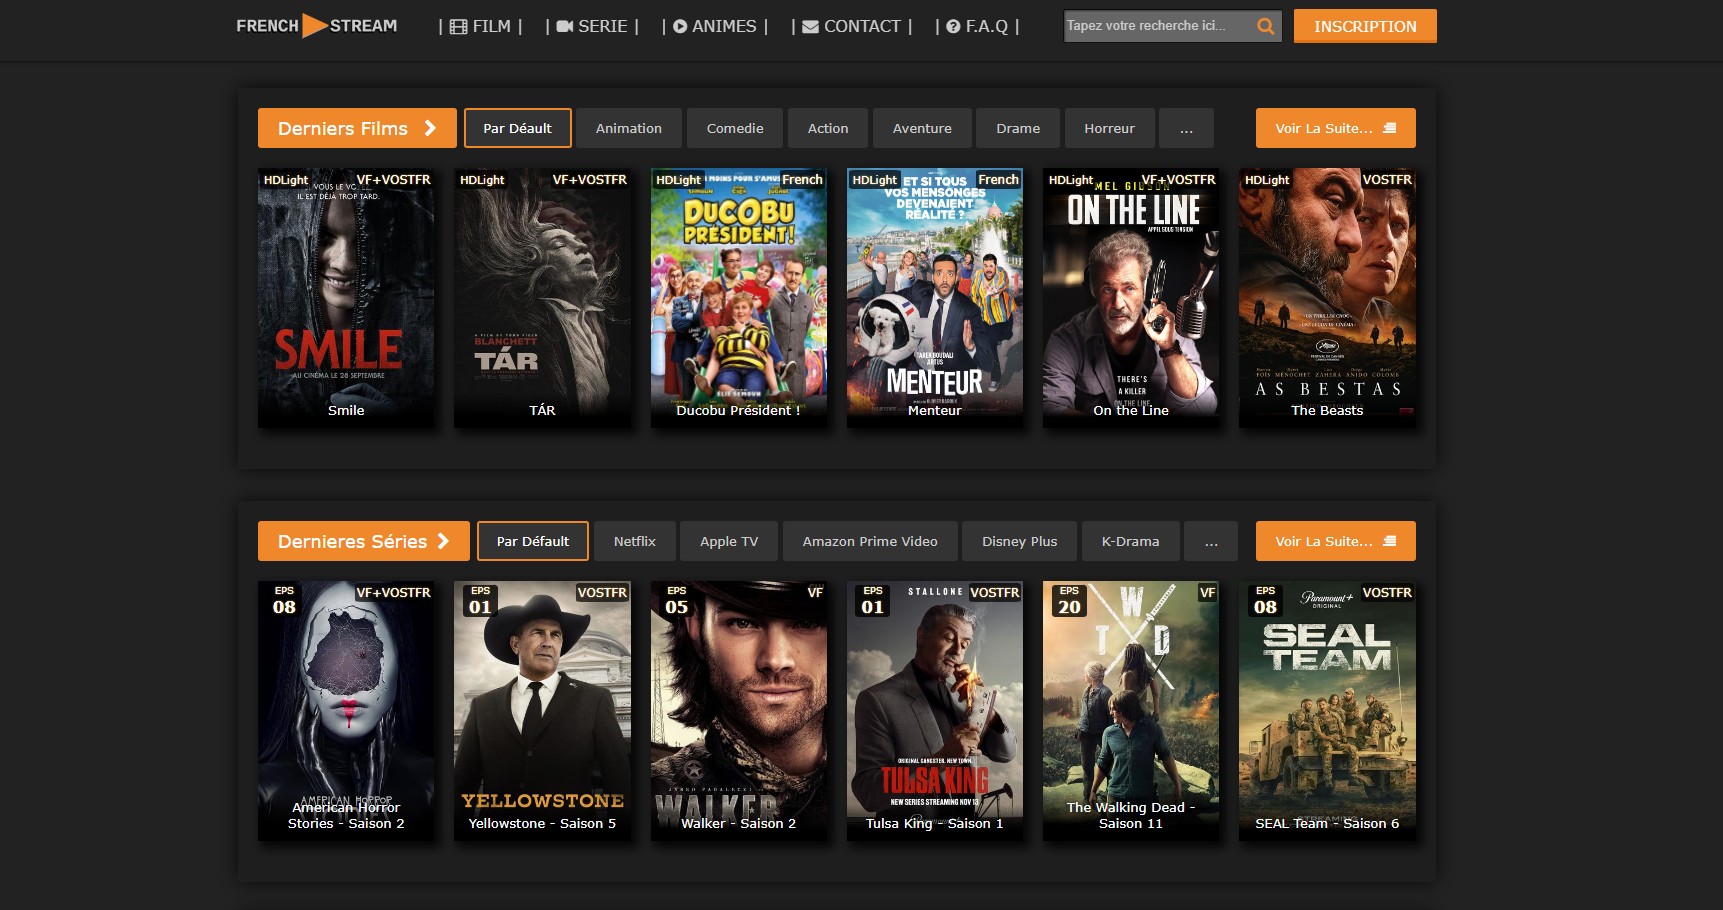Click Voir La Suite for films
Image resolution: width=1723 pixels, height=910 pixels.
coord(1336,128)
